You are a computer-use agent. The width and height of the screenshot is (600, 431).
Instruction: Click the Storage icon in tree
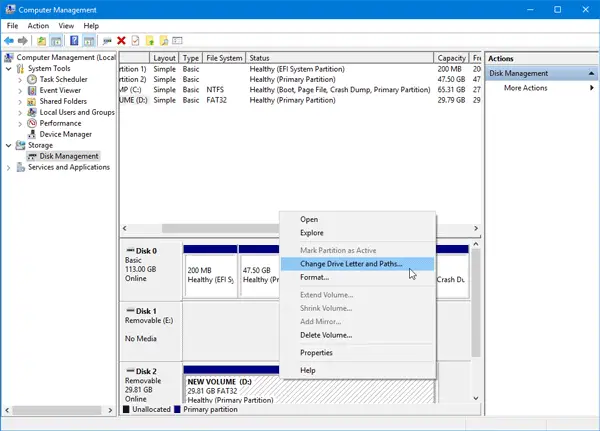coord(20,145)
